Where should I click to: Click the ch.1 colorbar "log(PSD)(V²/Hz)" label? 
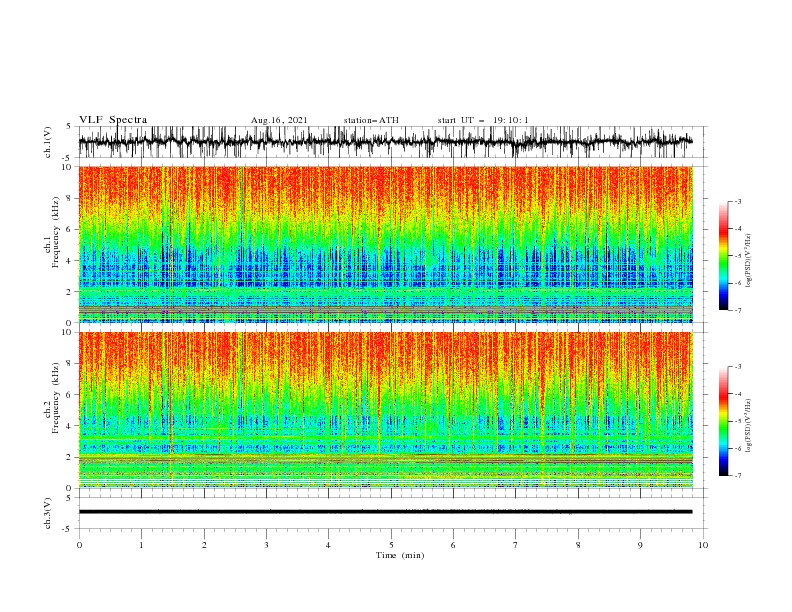click(748, 261)
